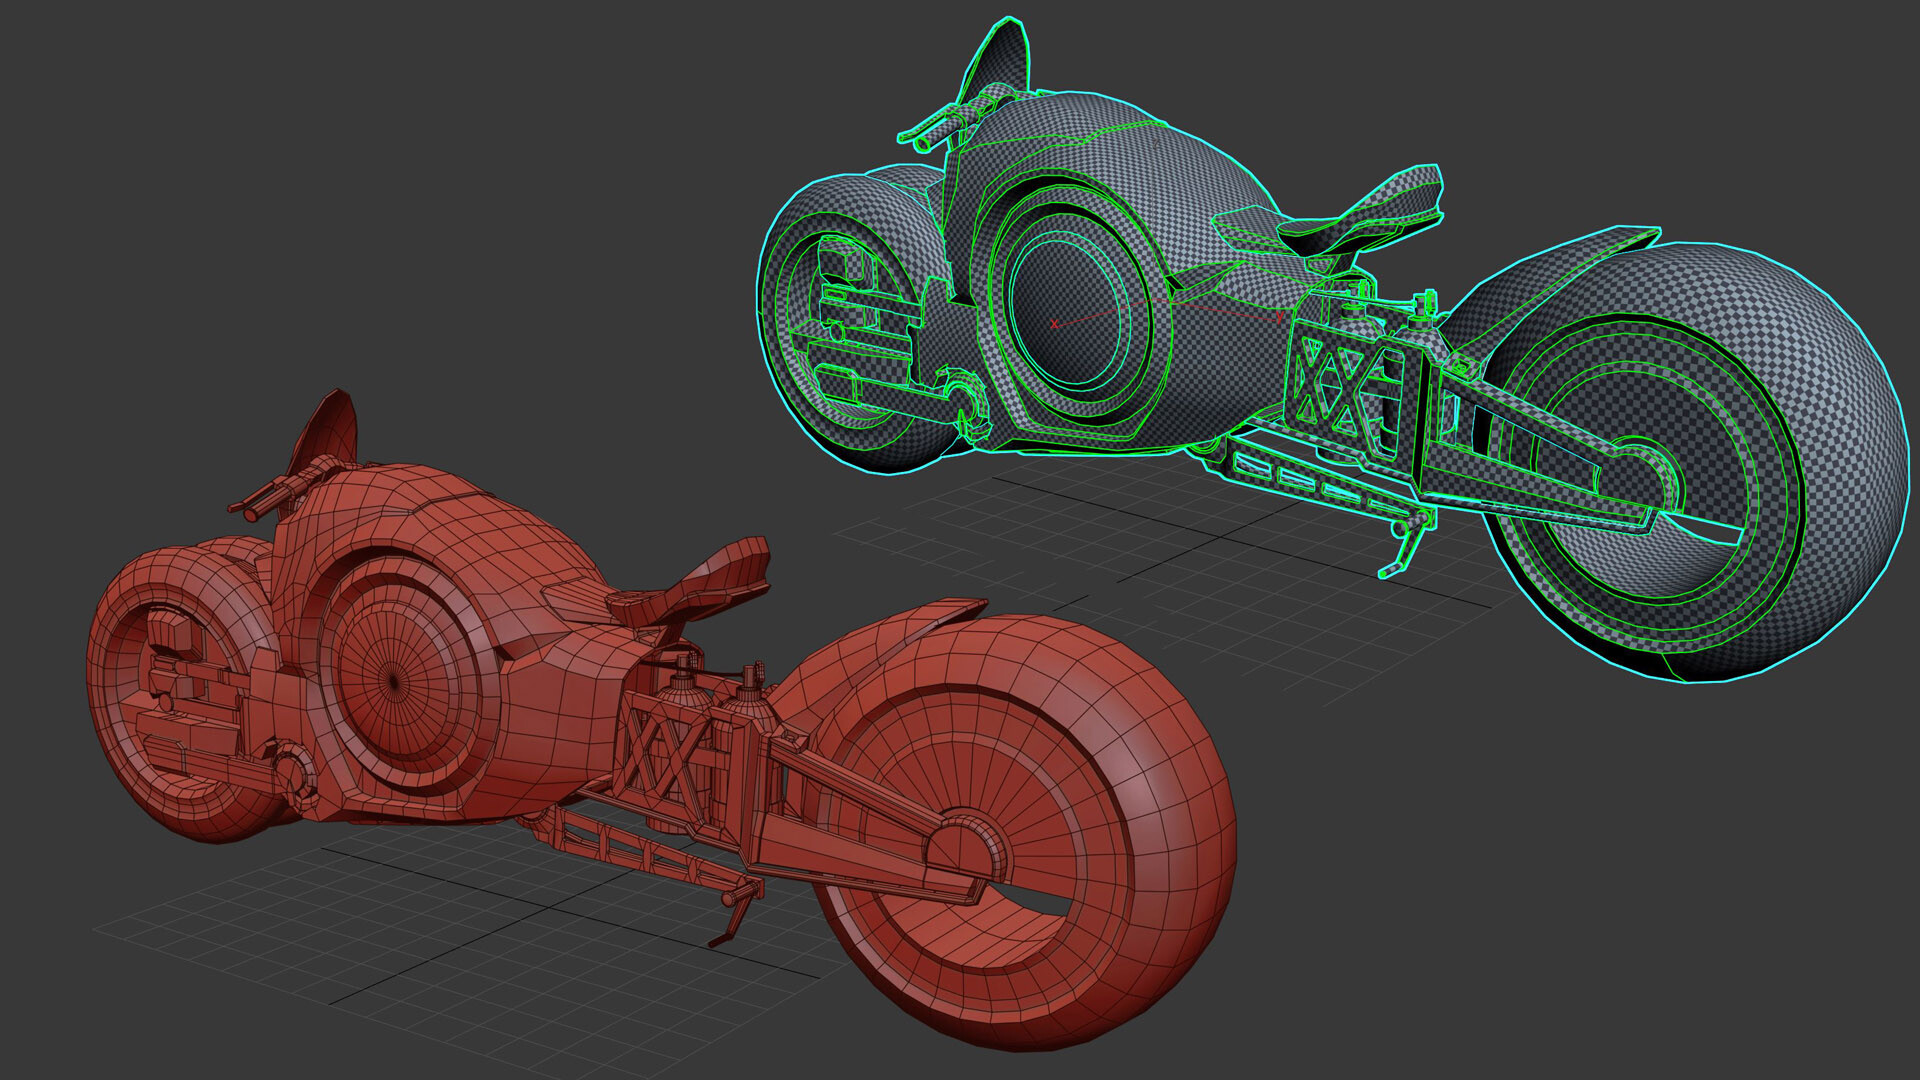The height and width of the screenshot is (1080, 1920).
Task: Click the kickstand on the checkered motorcycle
Action: point(1405,545)
